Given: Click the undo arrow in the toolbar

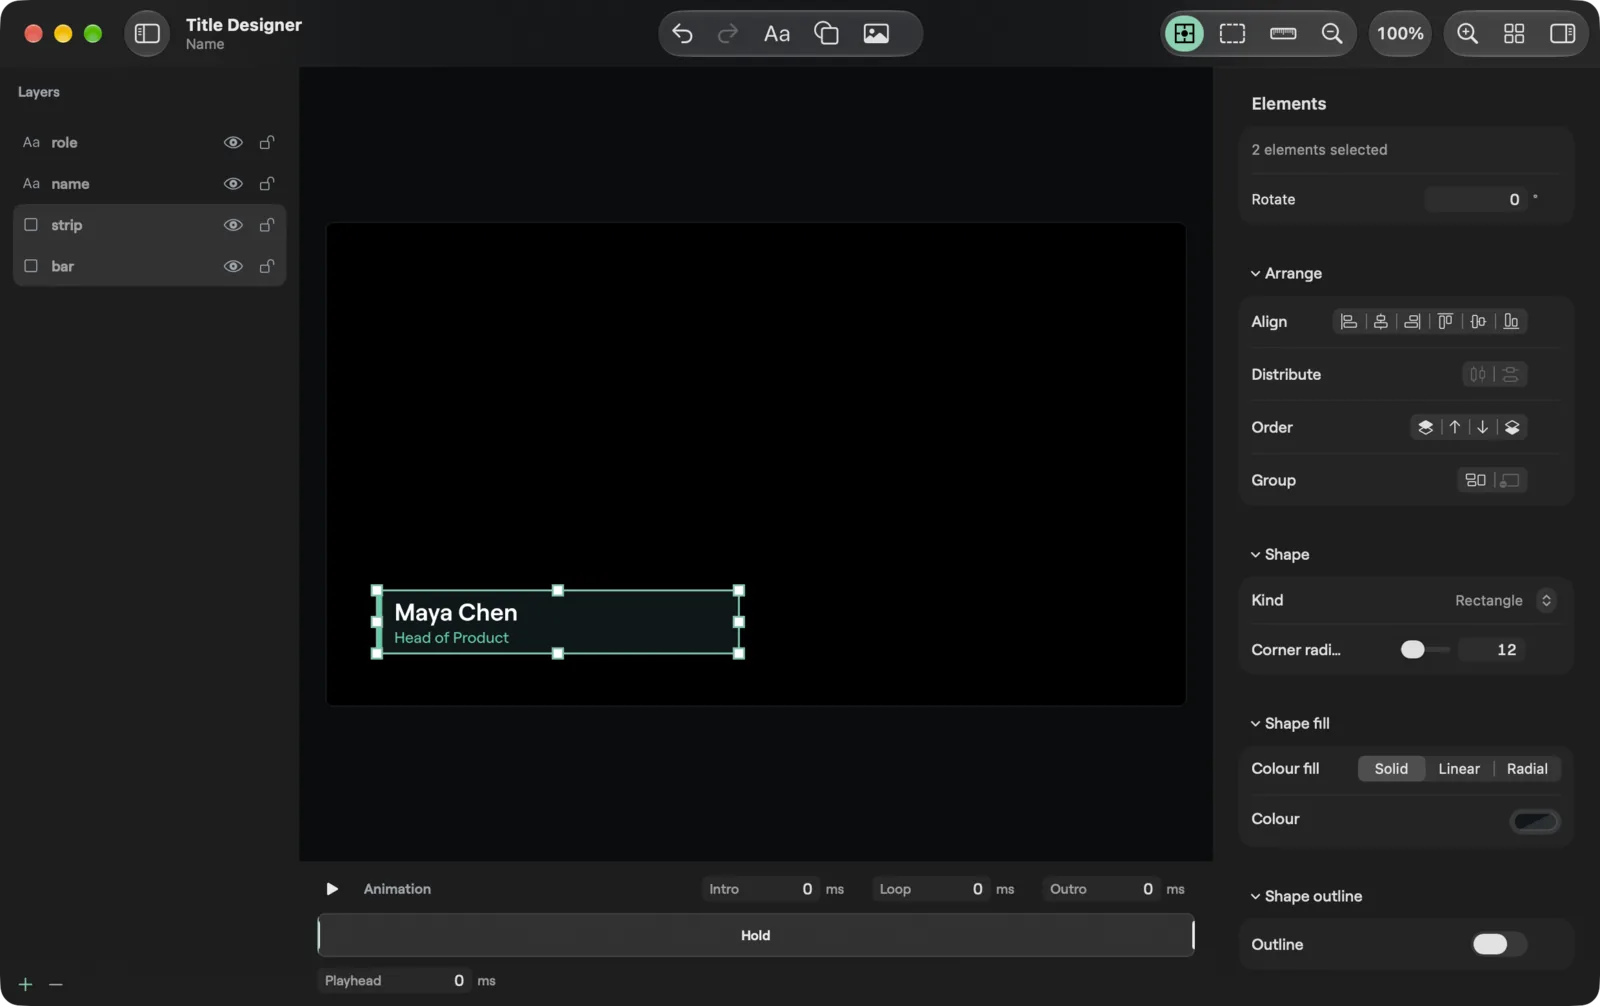Looking at the screenshot, I should click(x=682, y=33).
